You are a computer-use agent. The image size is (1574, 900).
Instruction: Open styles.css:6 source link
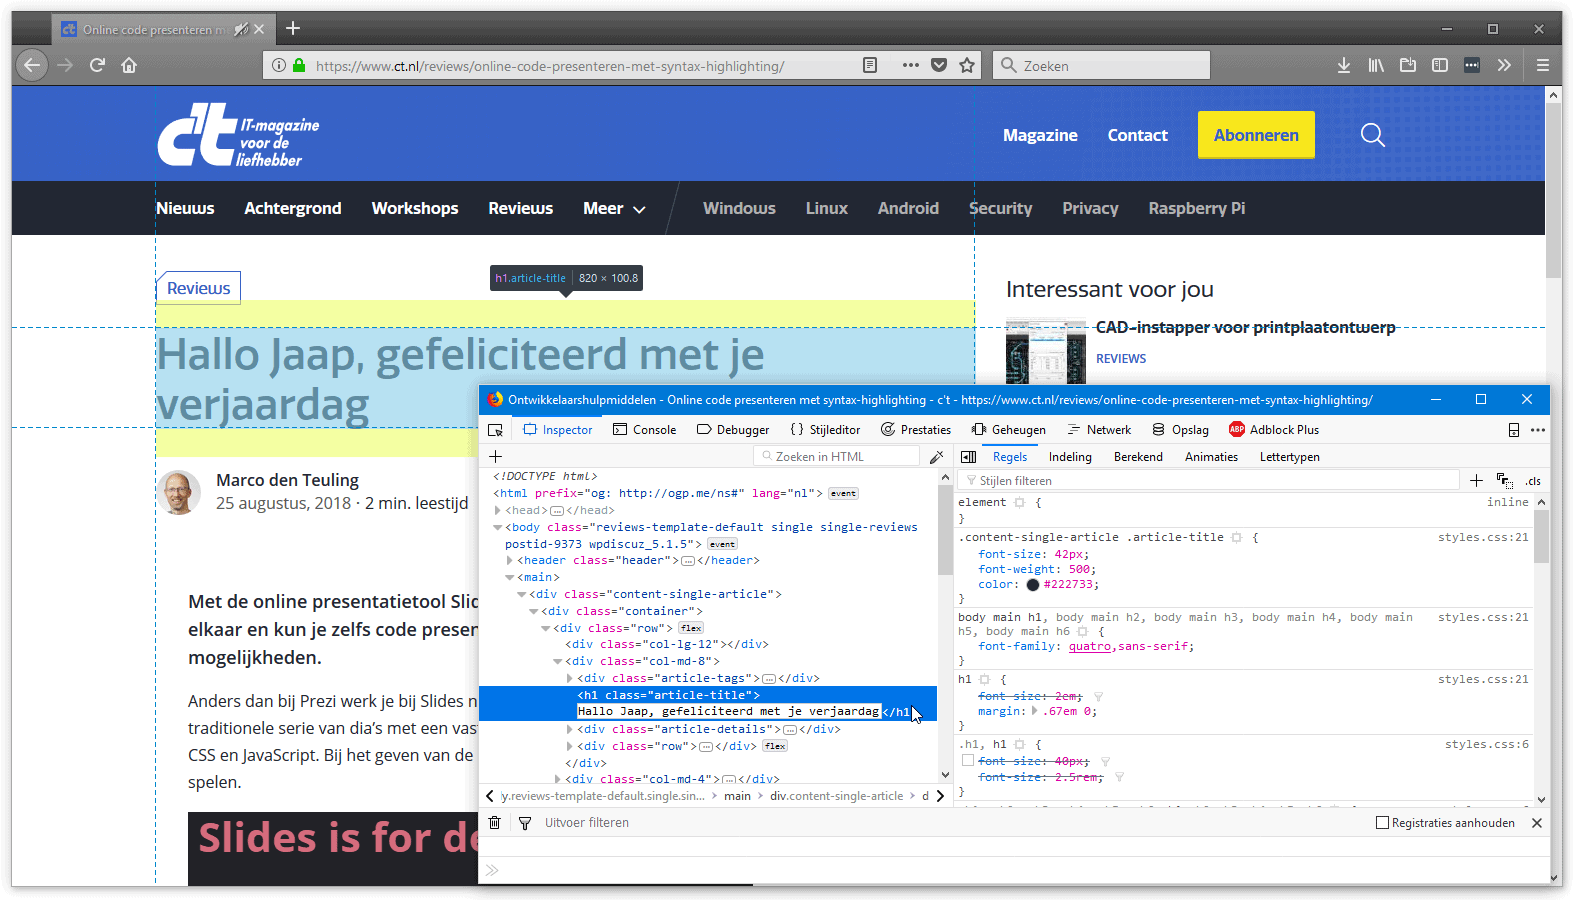[x=1486, y=744]
